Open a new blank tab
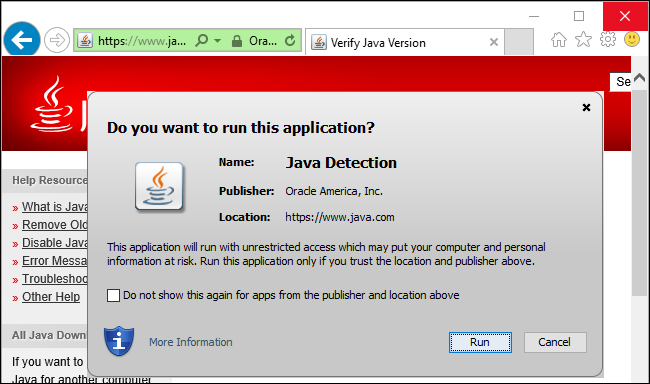Image resolution: width=650 pixels, height=384 pixels. 519,42
